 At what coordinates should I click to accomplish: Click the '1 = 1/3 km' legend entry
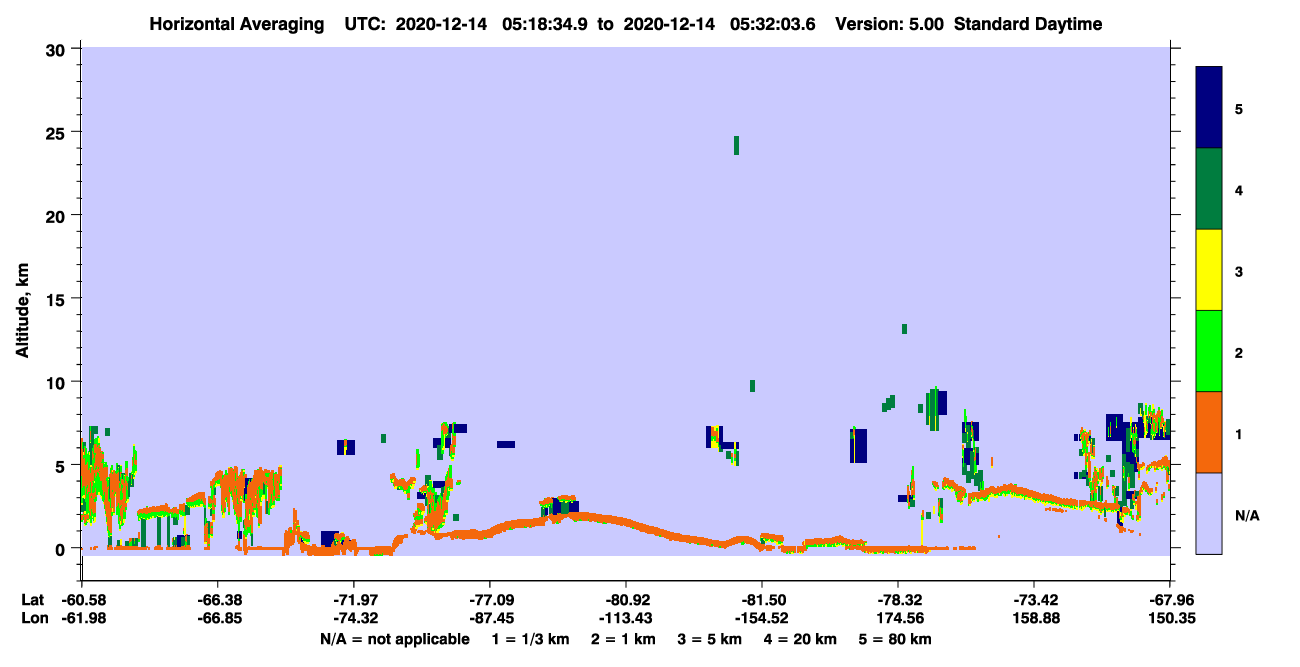point(531,639)
